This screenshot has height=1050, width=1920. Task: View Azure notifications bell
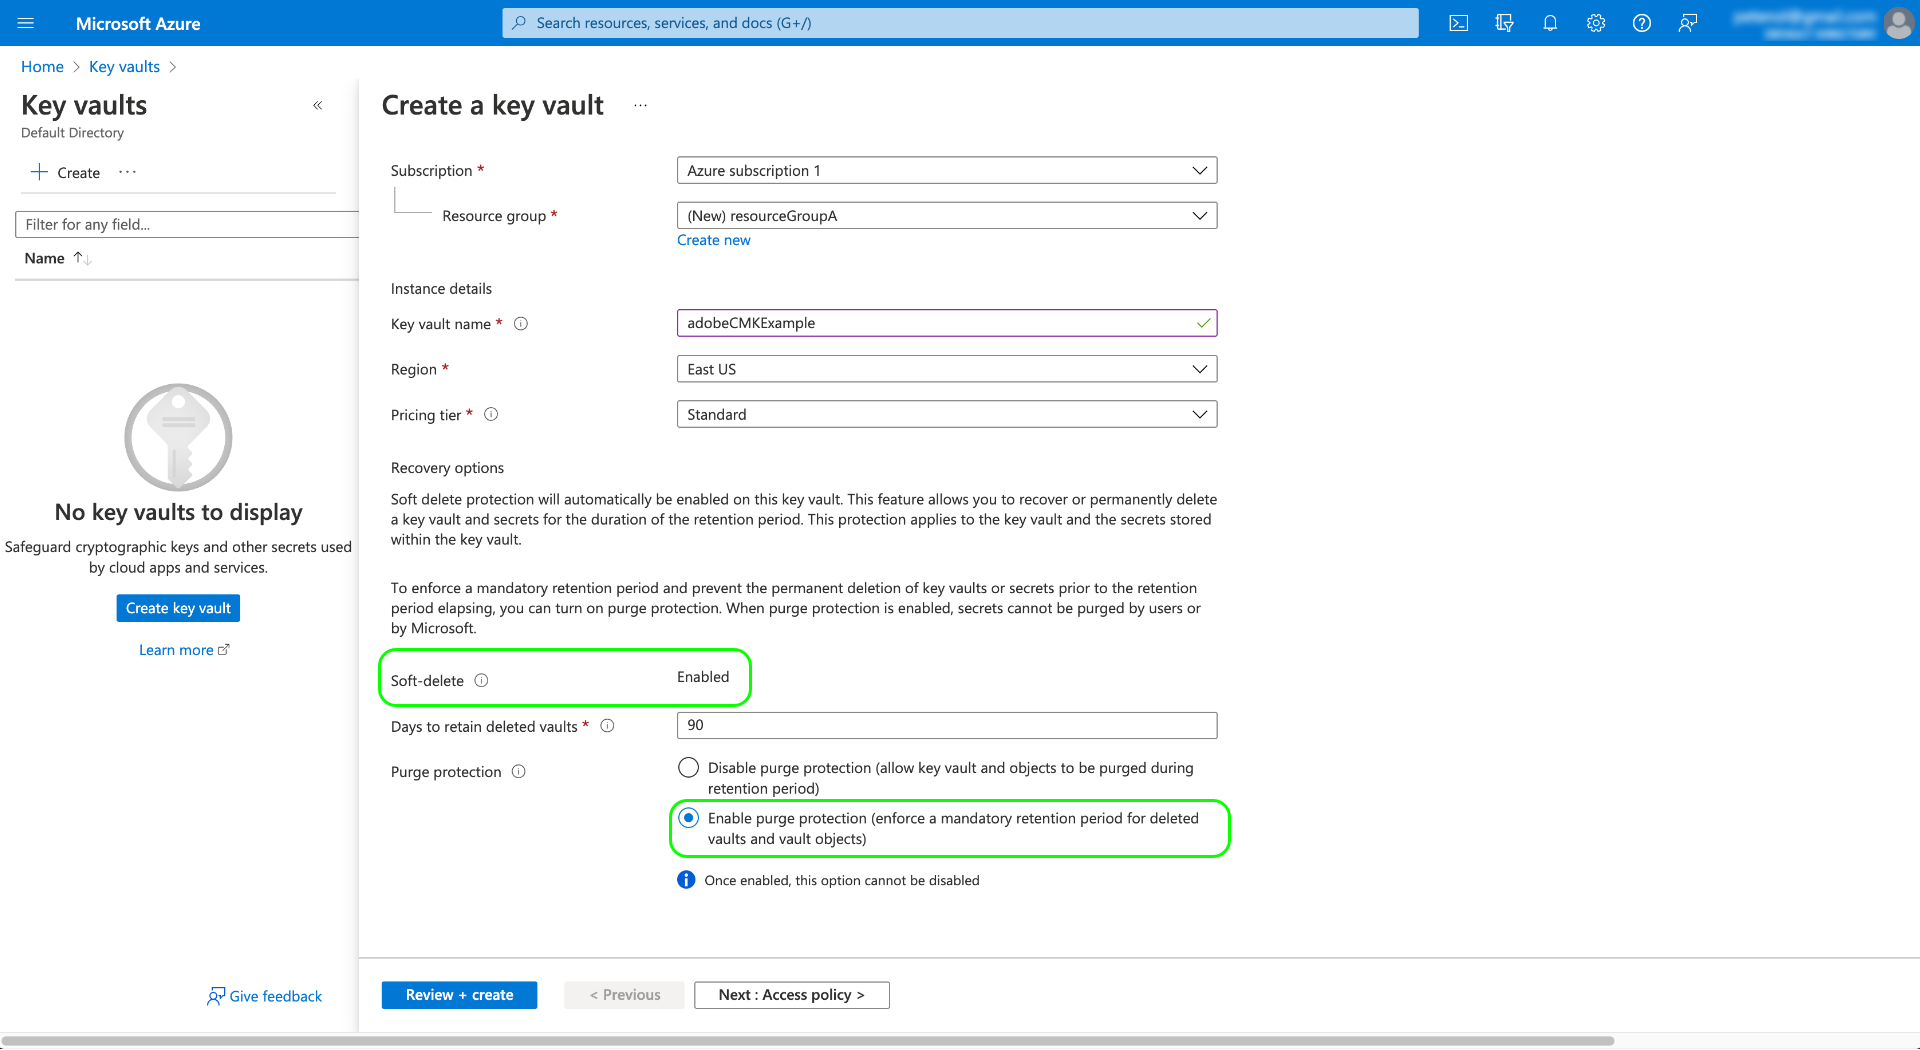1550,22
